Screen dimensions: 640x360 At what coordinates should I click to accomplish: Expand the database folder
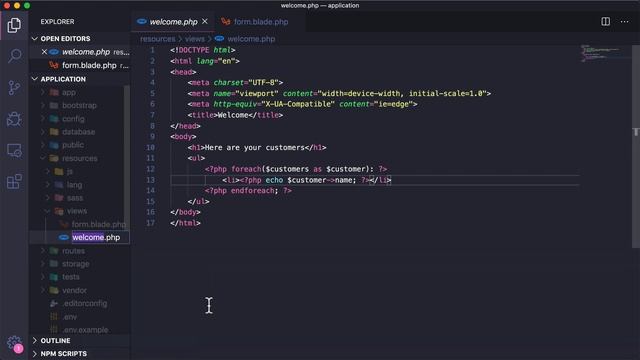[77, 132]
